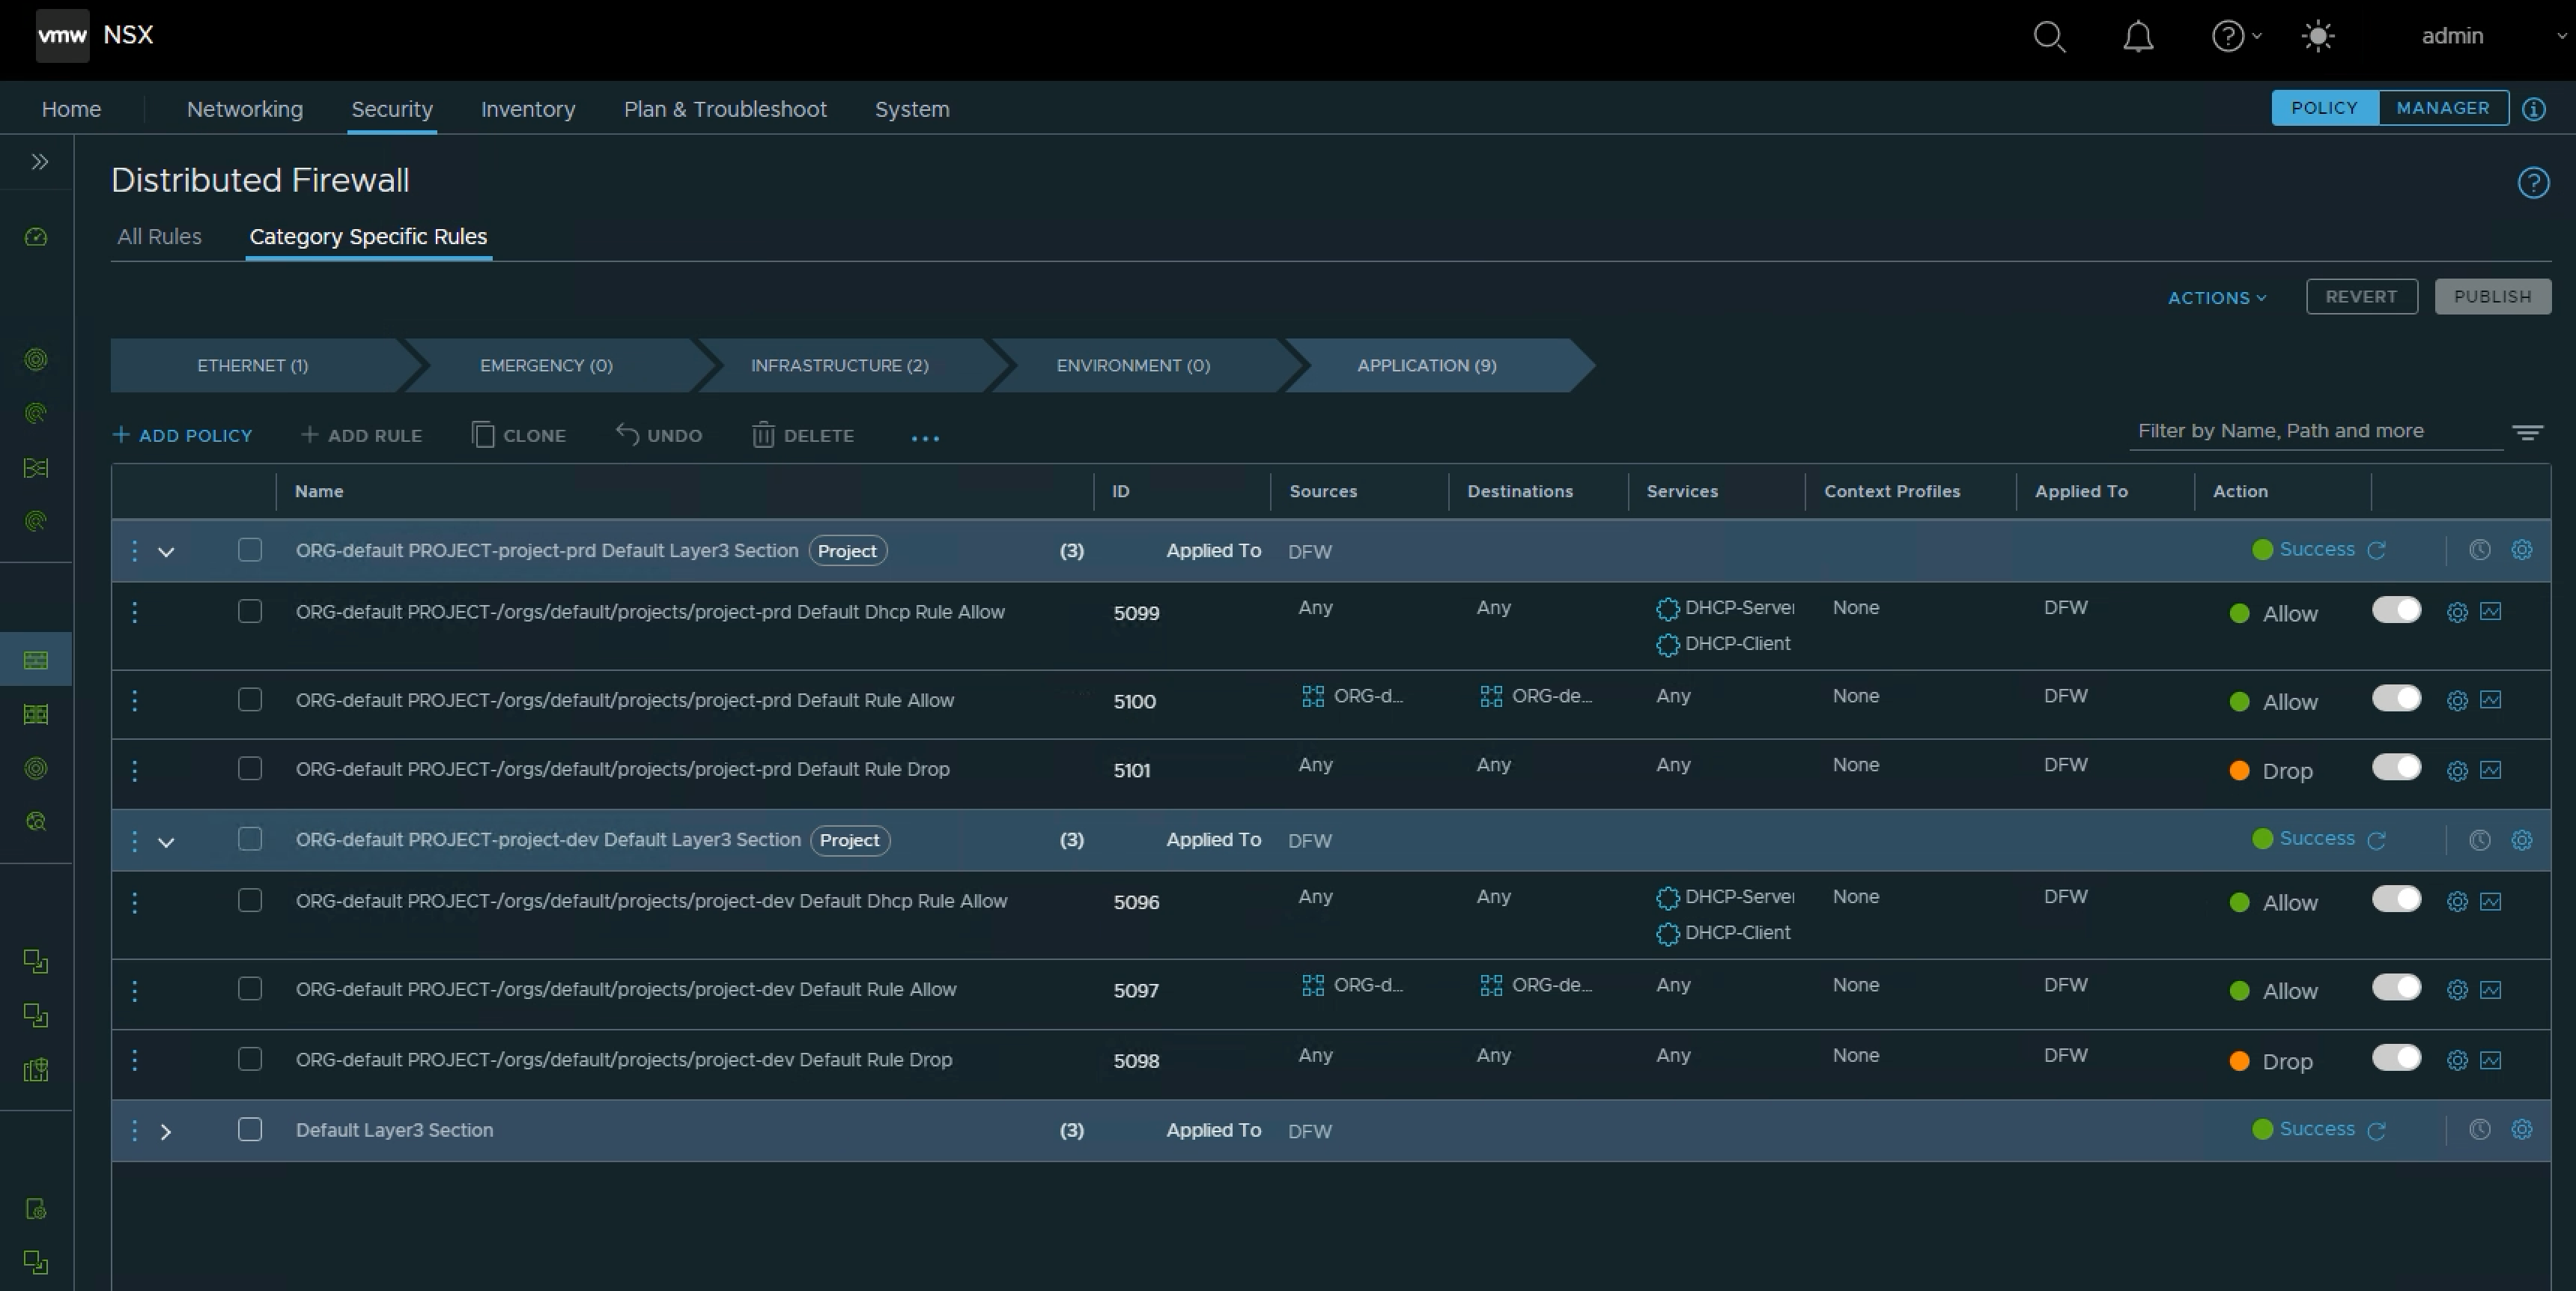Open settings gear for rule 5096
This screenshot has height=1291, width=2576.
coord(2457,902)
